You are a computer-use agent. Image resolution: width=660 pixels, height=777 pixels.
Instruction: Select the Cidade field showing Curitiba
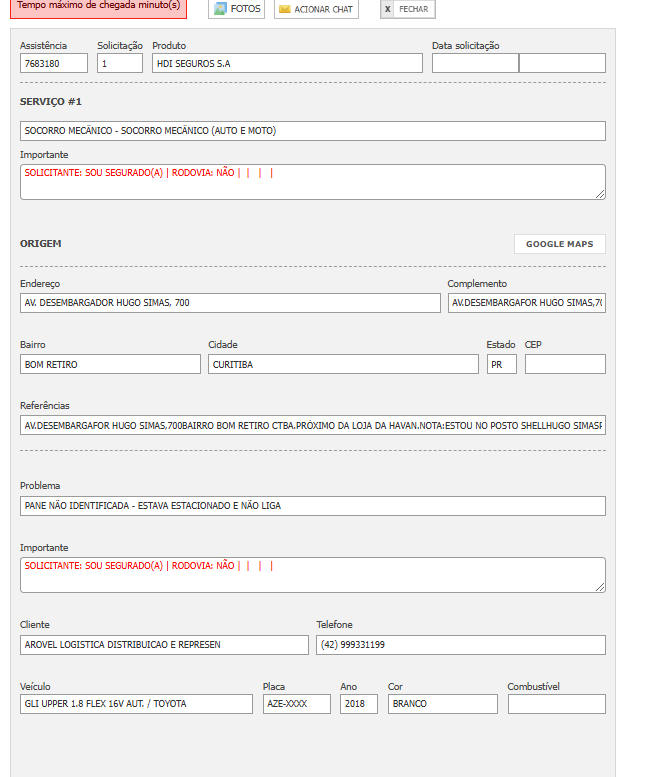click(x=343, y=364)
